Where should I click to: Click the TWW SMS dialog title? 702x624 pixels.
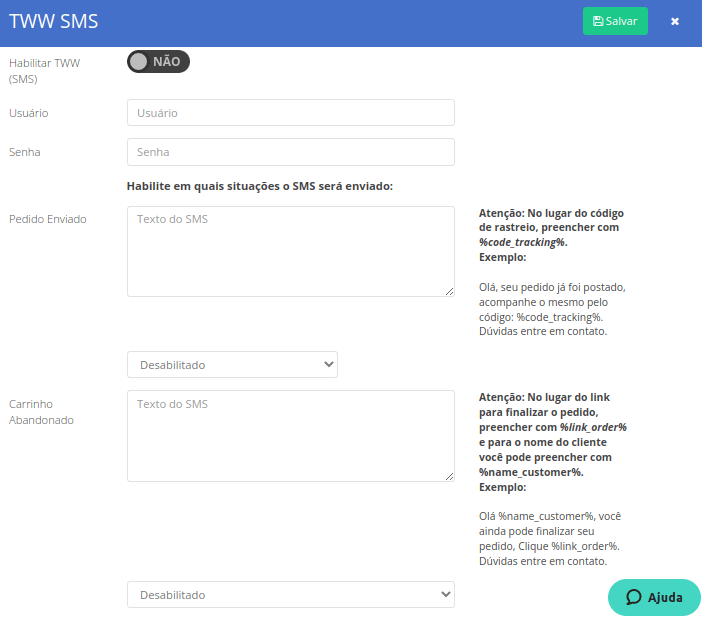point(54,21)
